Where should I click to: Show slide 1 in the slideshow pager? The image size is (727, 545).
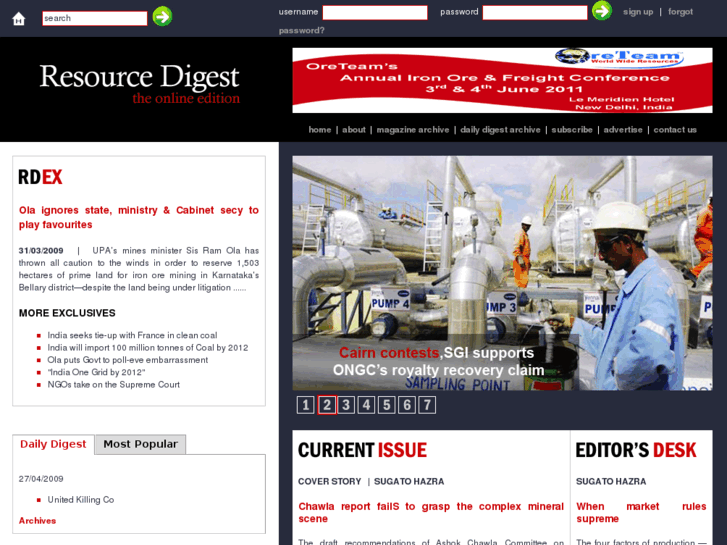306,405
